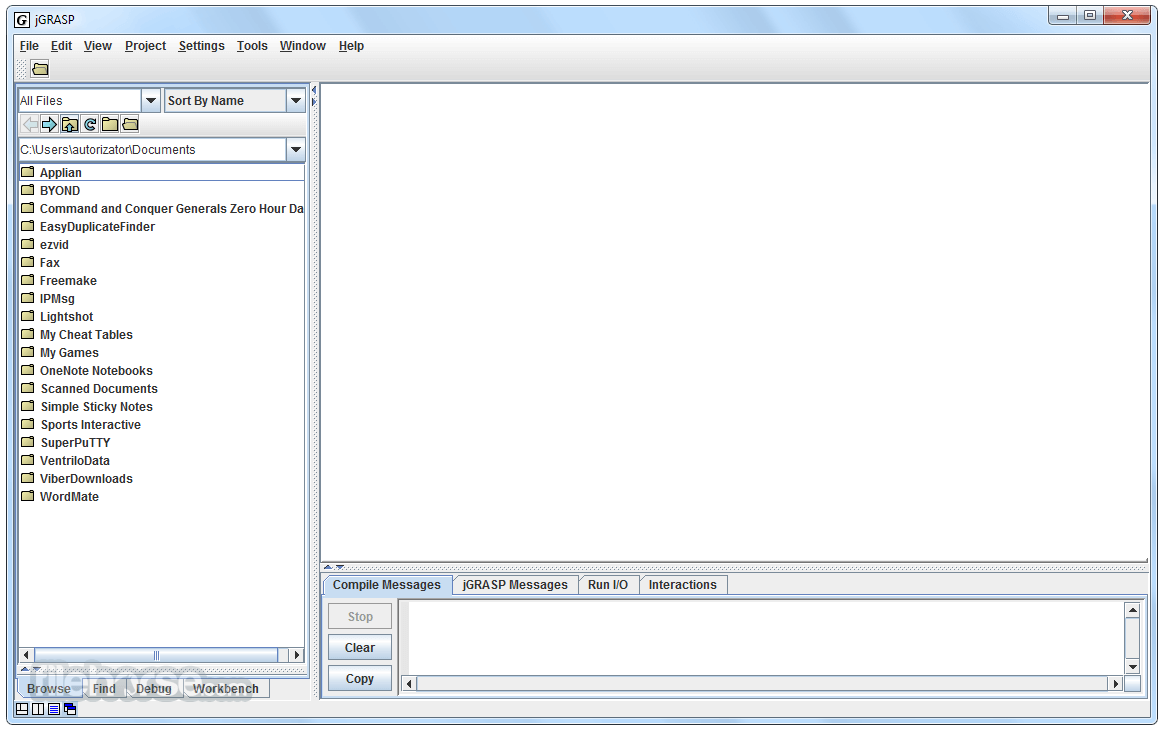Click the overlapping windows cascade icon in the status bar
The width and height of the screenshot is (1165, 732).
pos(70,709)
